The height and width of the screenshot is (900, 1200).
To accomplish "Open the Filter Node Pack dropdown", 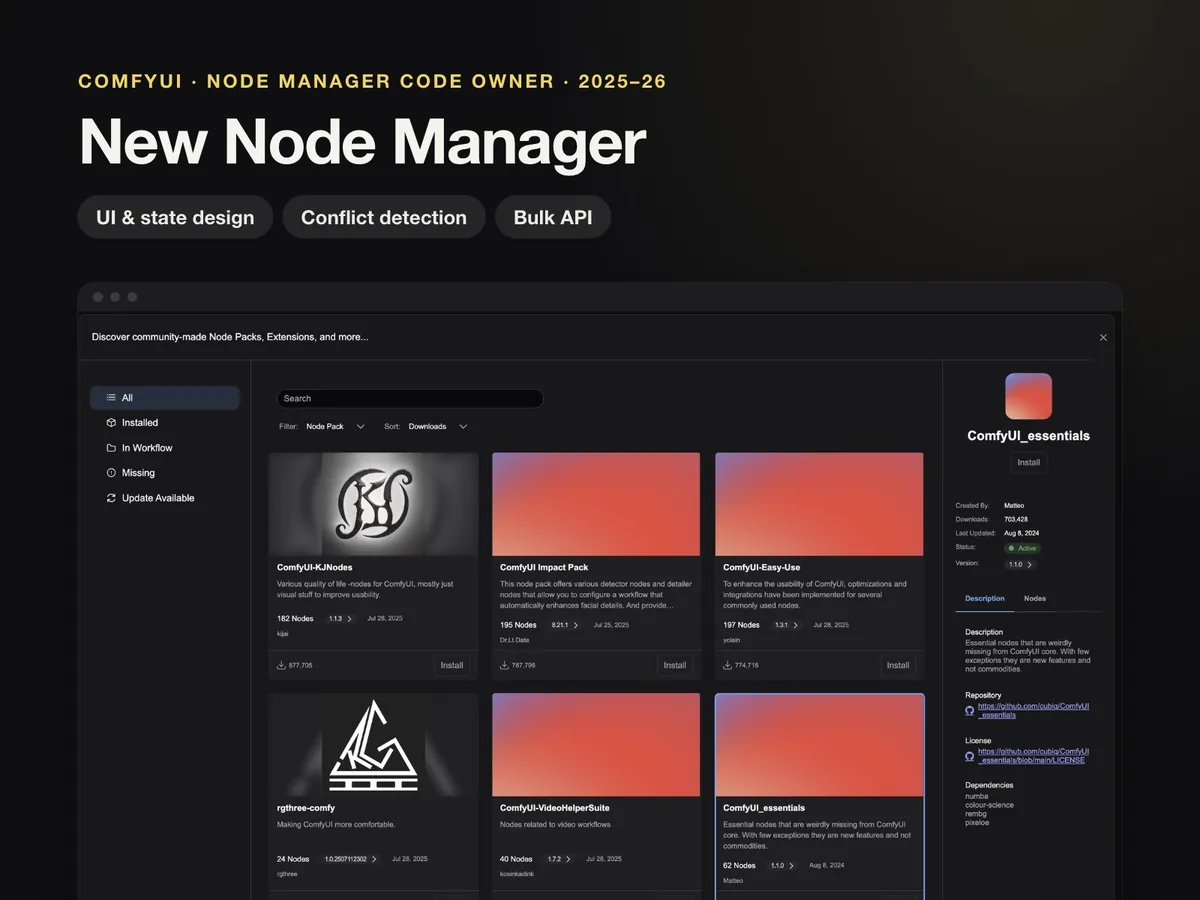I will pos(335,427).
